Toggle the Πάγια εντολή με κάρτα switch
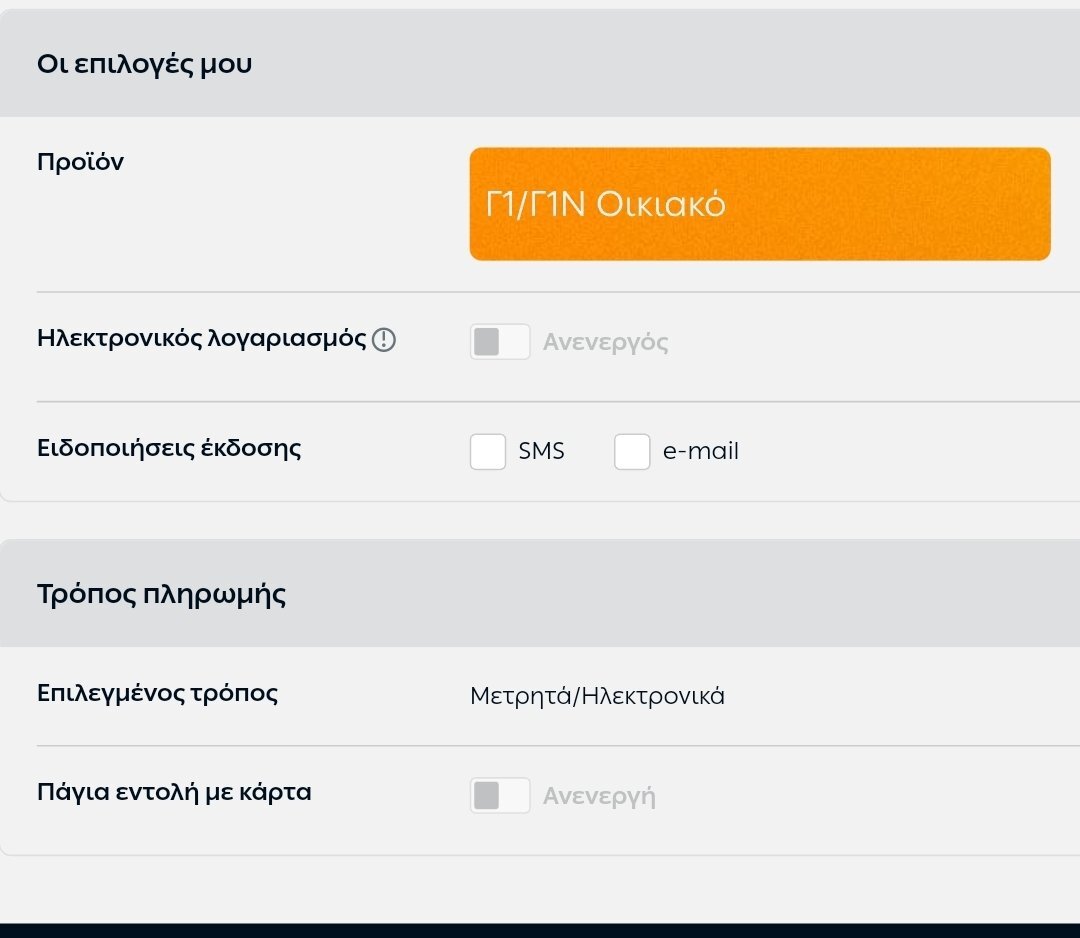This screenshot has height=938, width=1080. tap(500, 795)
